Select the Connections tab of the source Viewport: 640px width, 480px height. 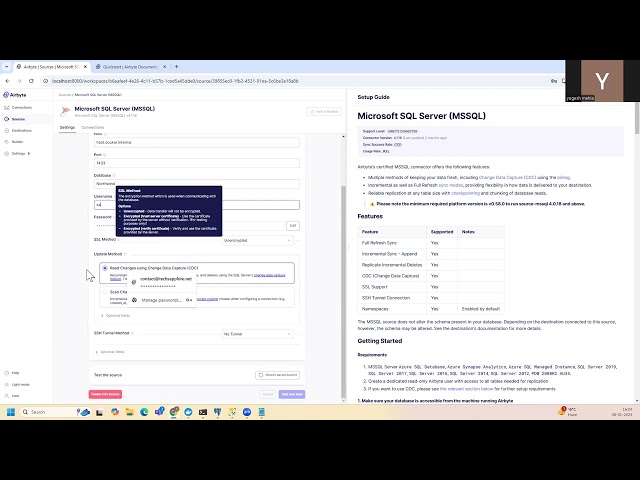tap(93, 127)
